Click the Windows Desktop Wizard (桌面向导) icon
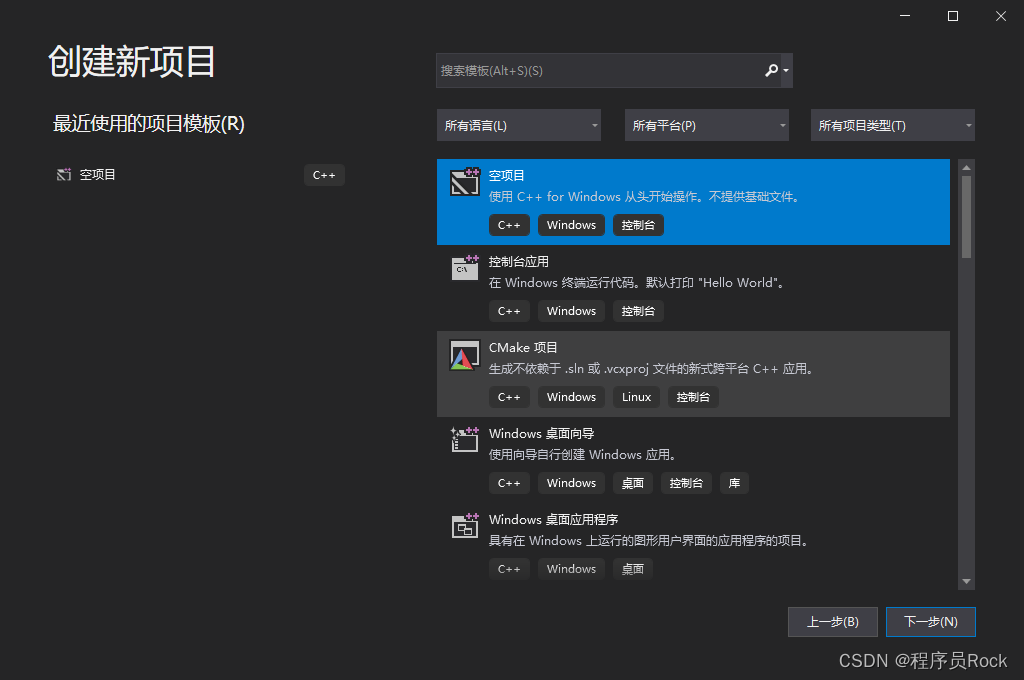The height and width of the screenshot is (680, 1024). (465, 440)
